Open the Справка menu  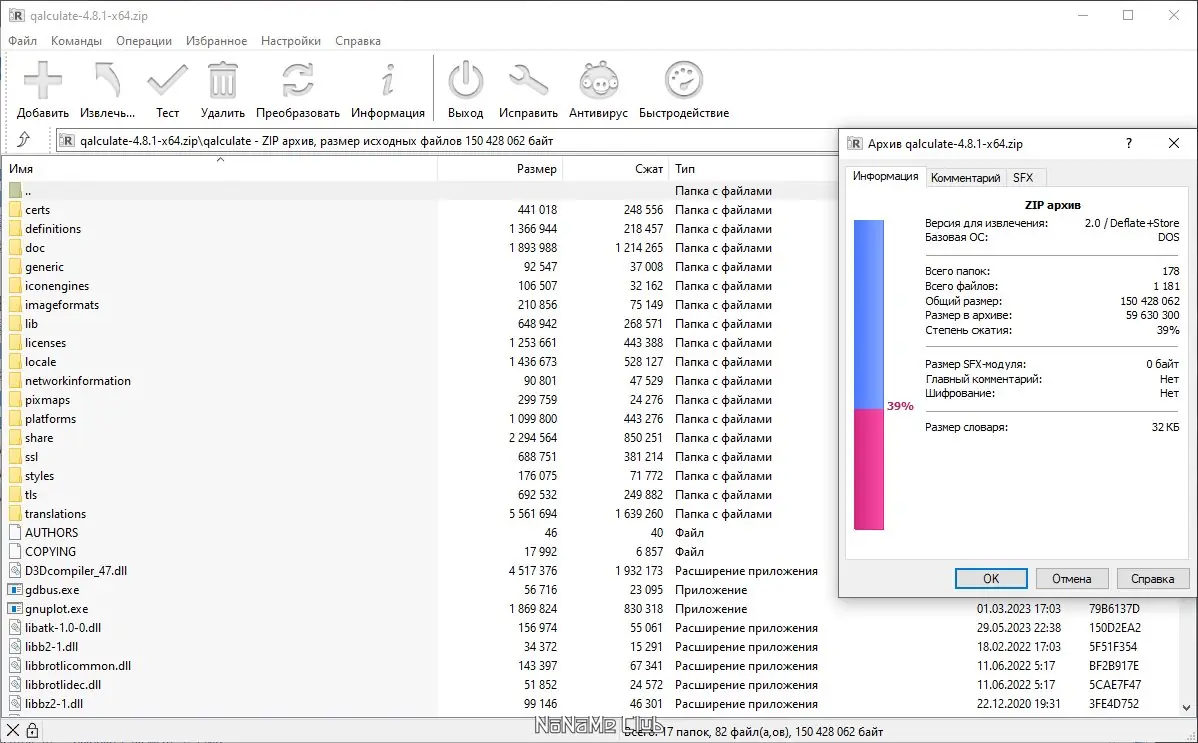[358, 41]
